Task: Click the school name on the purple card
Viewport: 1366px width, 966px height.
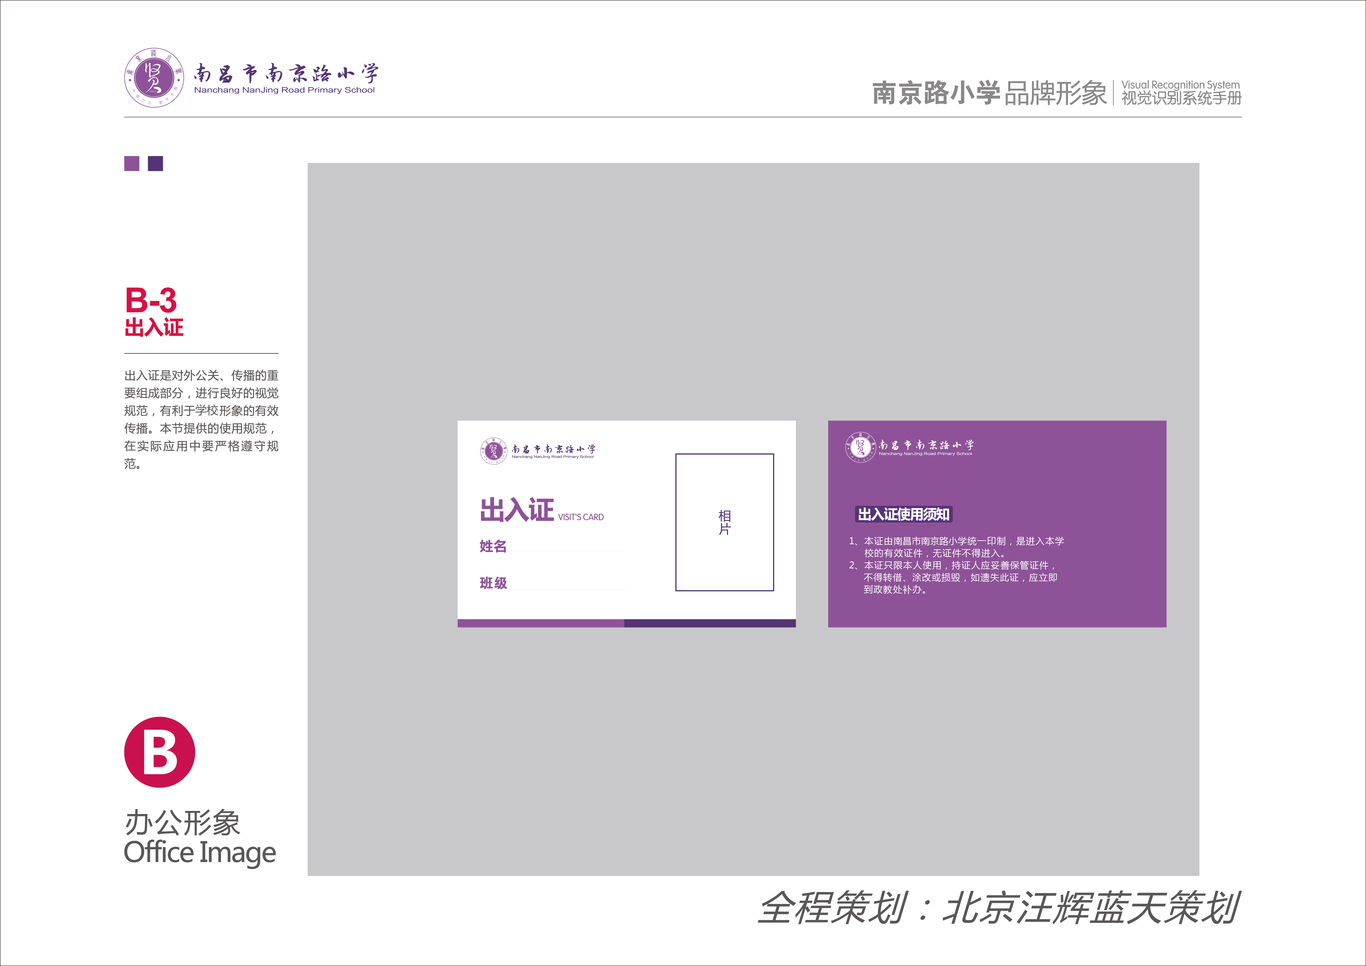Action: coord(926,447)
